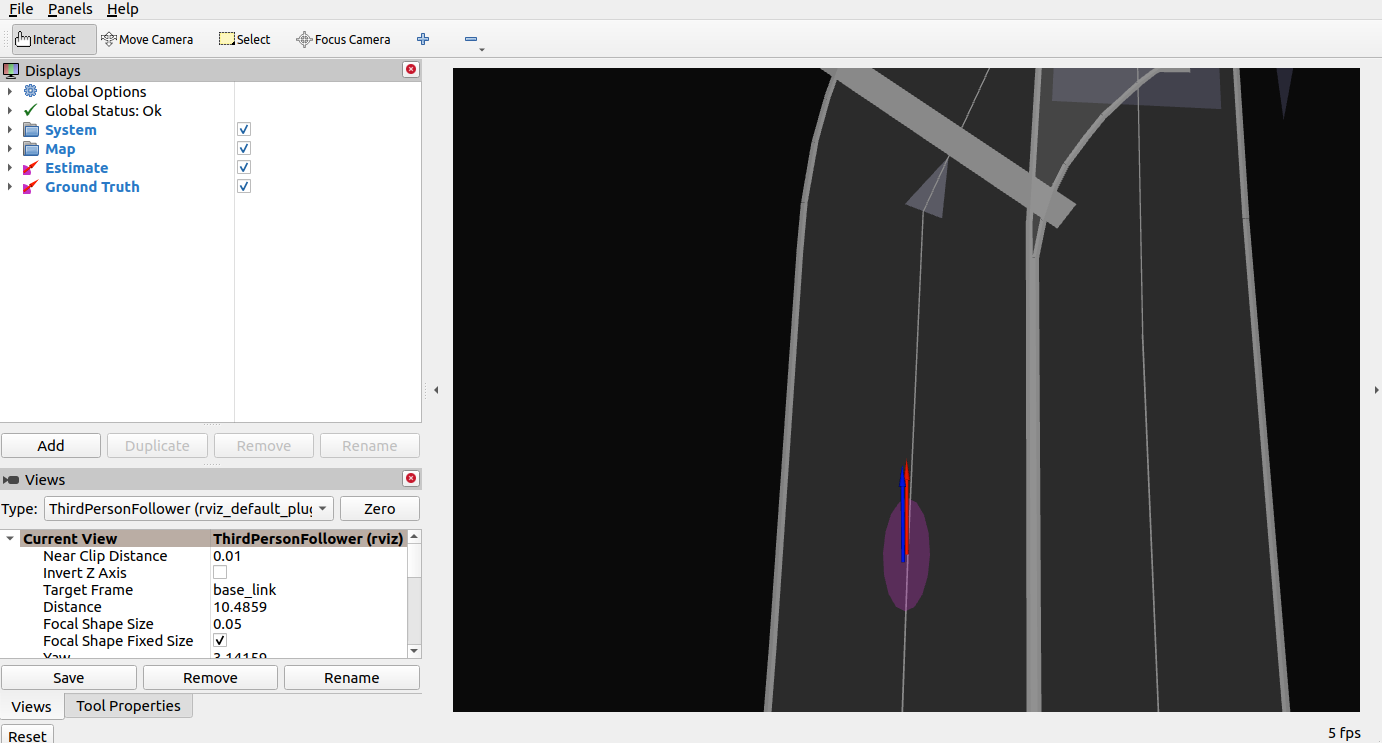This screenshot has height=743, width=1382.
Task: Expand the Global Options tree item
Action: 10,92
